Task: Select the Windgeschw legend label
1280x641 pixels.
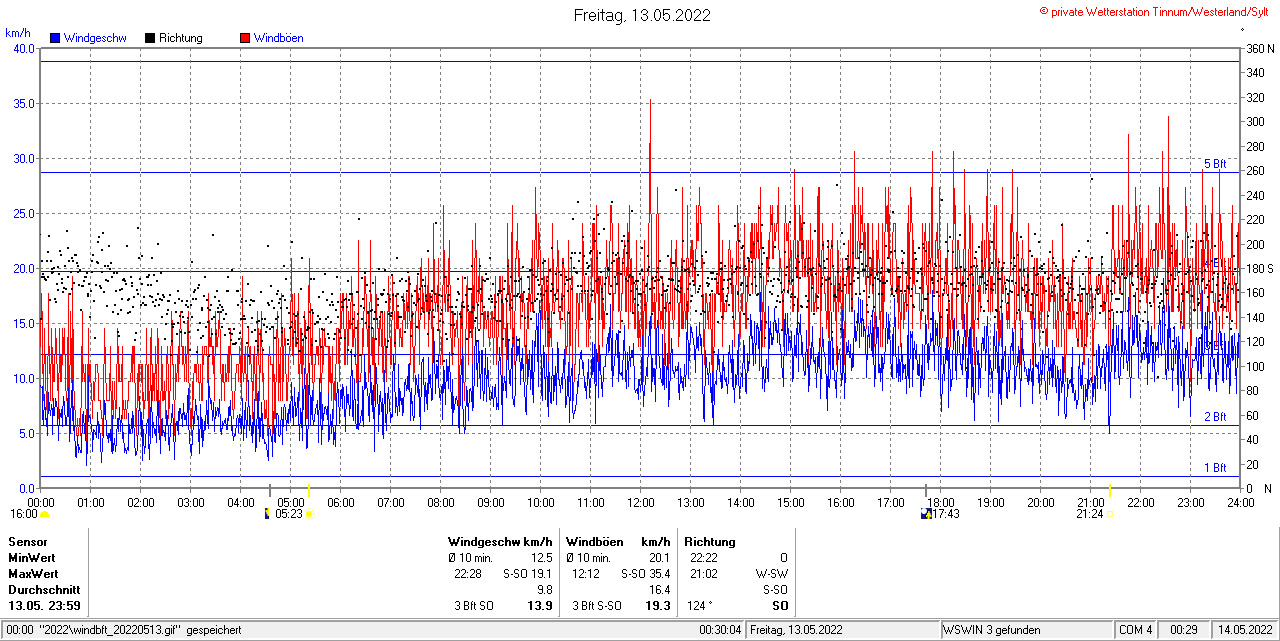Action: pos(95,38)
